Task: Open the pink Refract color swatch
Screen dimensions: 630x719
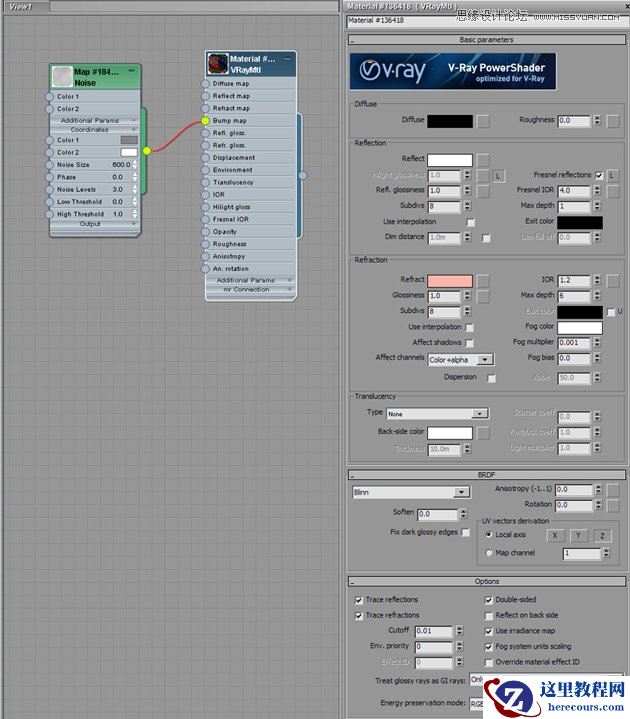Action: point(450,281)
